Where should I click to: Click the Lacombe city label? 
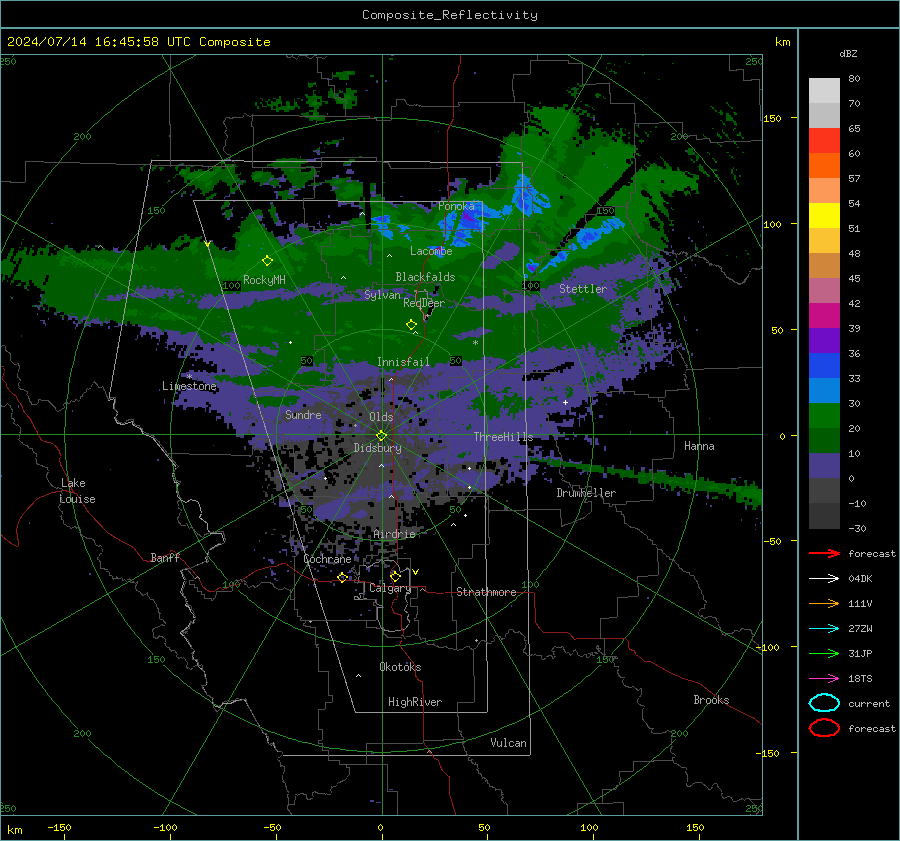point(431,251)
